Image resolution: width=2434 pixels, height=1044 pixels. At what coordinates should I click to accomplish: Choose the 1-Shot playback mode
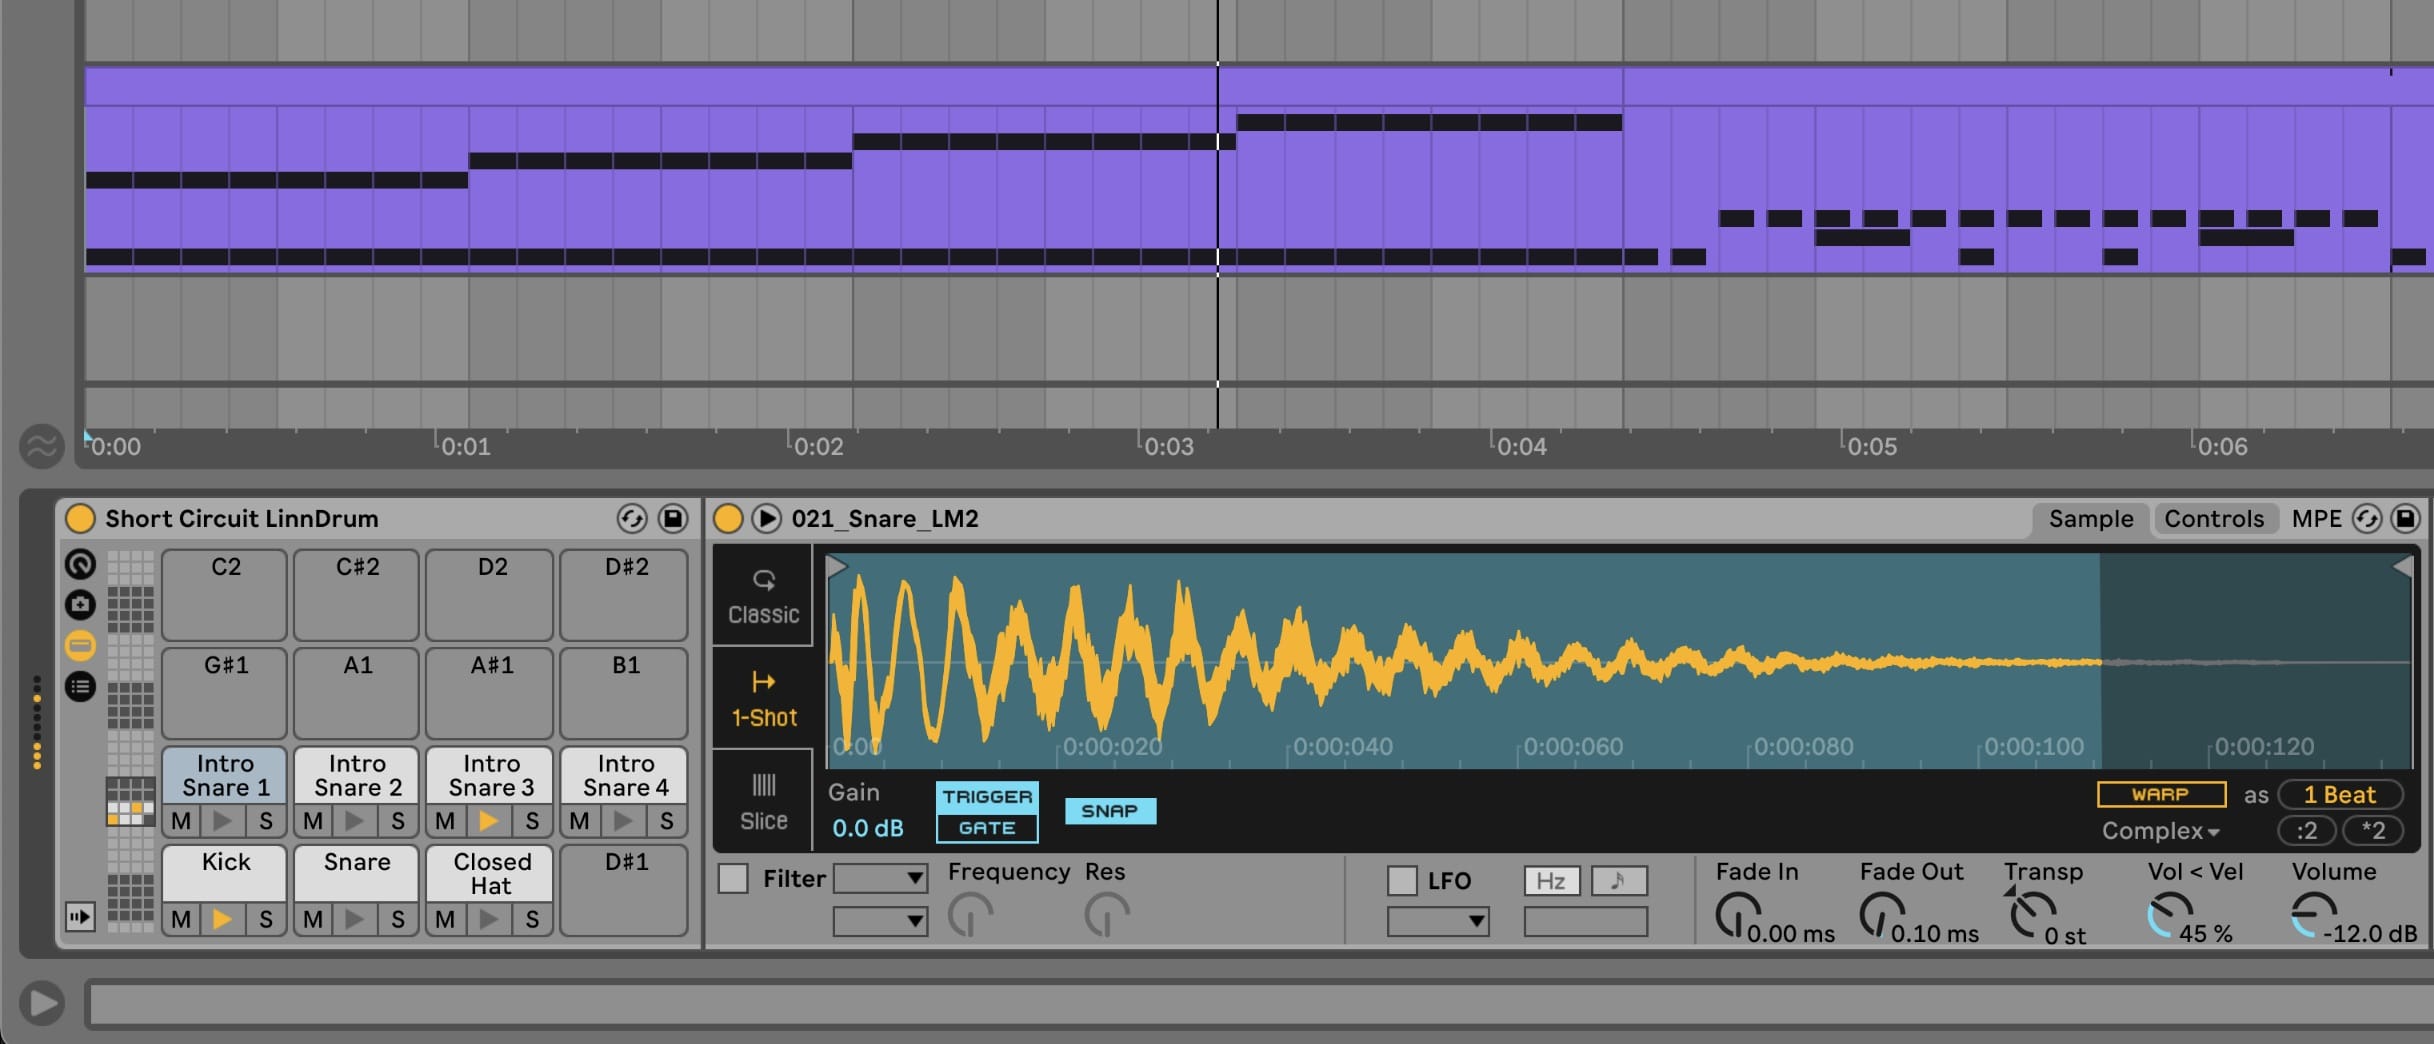(x=763, y=698)
